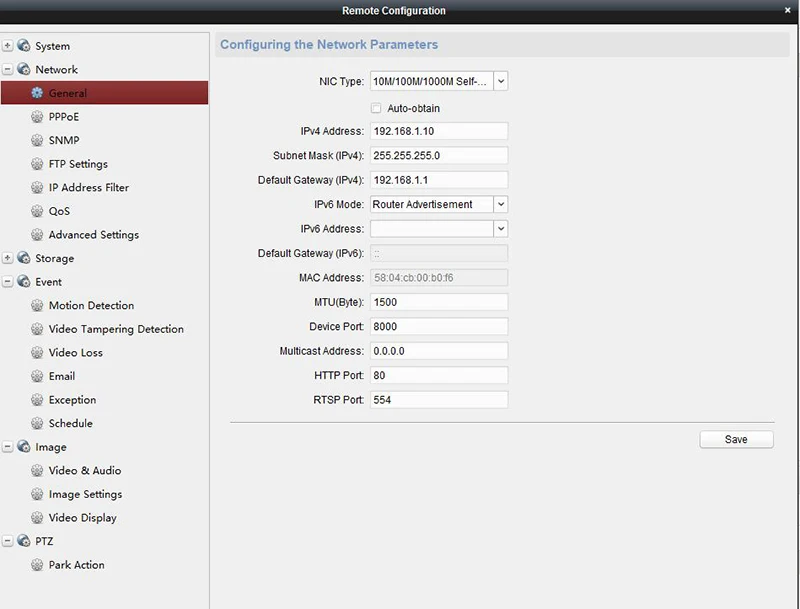Open the SNMP settings page
Image resolution: width=800 pixels, height=609 pixels.
(64, 140)
